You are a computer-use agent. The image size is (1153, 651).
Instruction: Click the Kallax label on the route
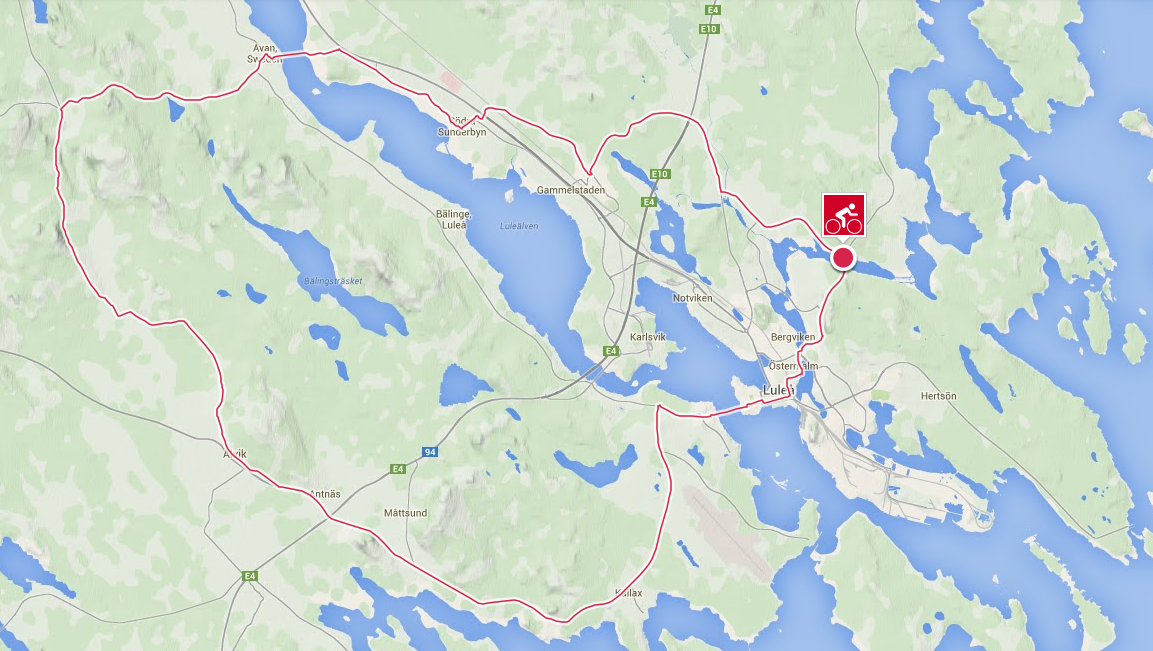(x=629, y=593)
